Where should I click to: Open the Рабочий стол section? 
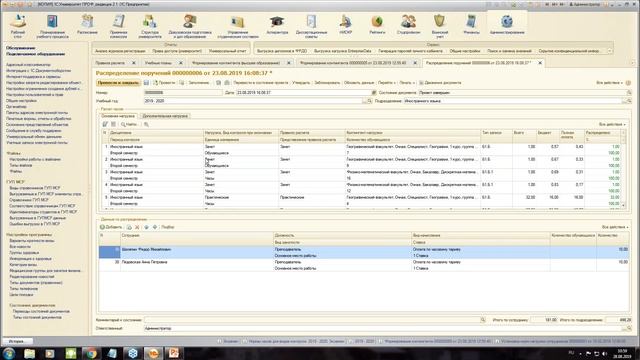(18, 26)
